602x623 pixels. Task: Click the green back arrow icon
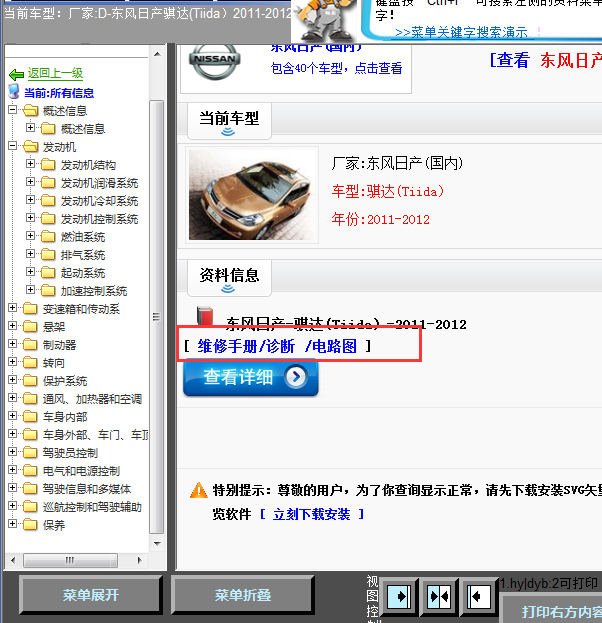tap(16, 74)
